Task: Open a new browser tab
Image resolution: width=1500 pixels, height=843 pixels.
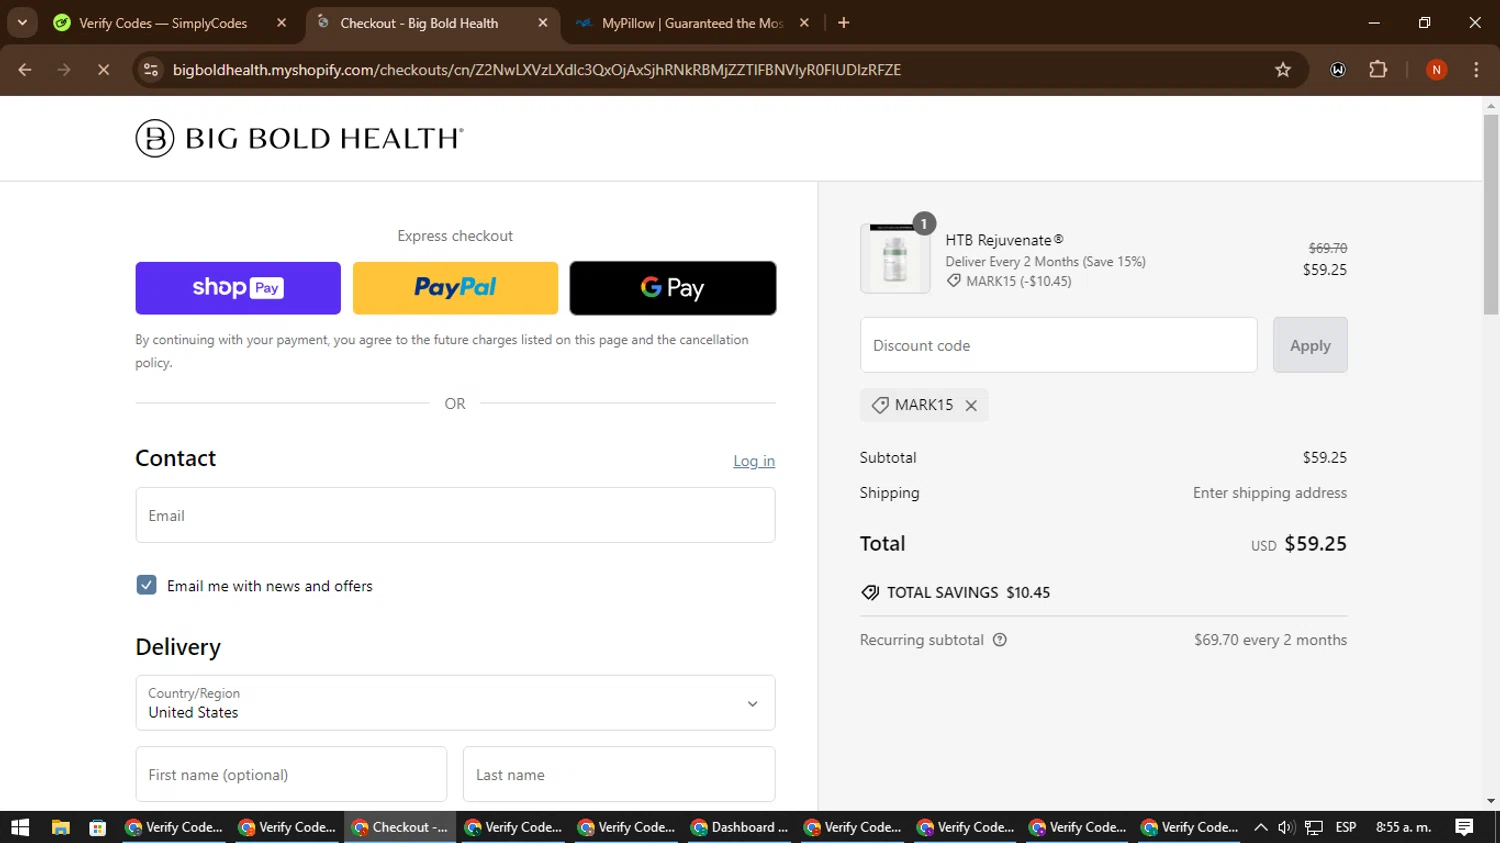Action: click(844, 23)
